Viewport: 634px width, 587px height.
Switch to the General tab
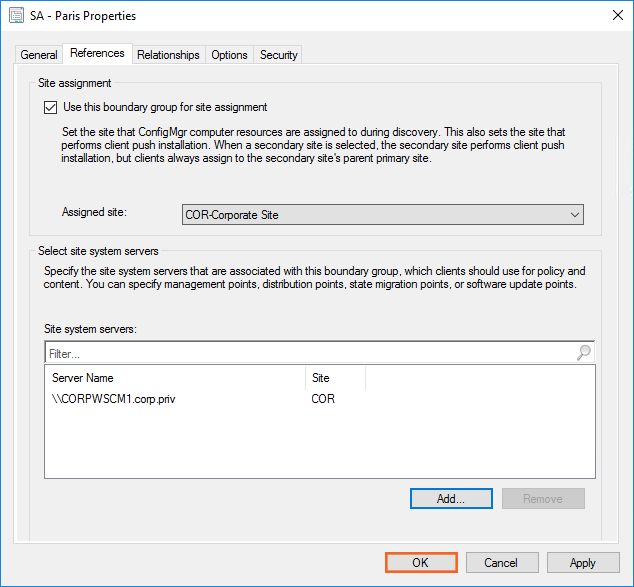click(x=39, y=55)
